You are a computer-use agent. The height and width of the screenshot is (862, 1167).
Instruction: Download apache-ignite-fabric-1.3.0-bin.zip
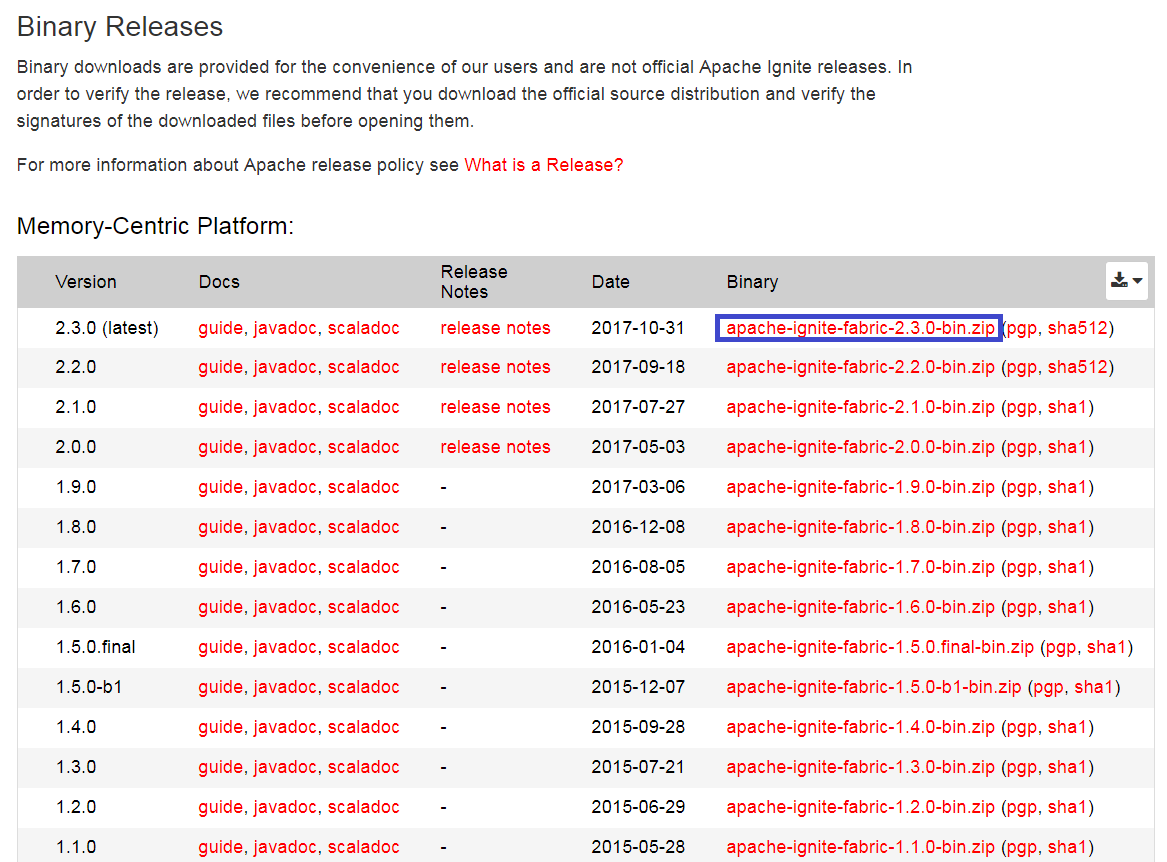point(860,767)
